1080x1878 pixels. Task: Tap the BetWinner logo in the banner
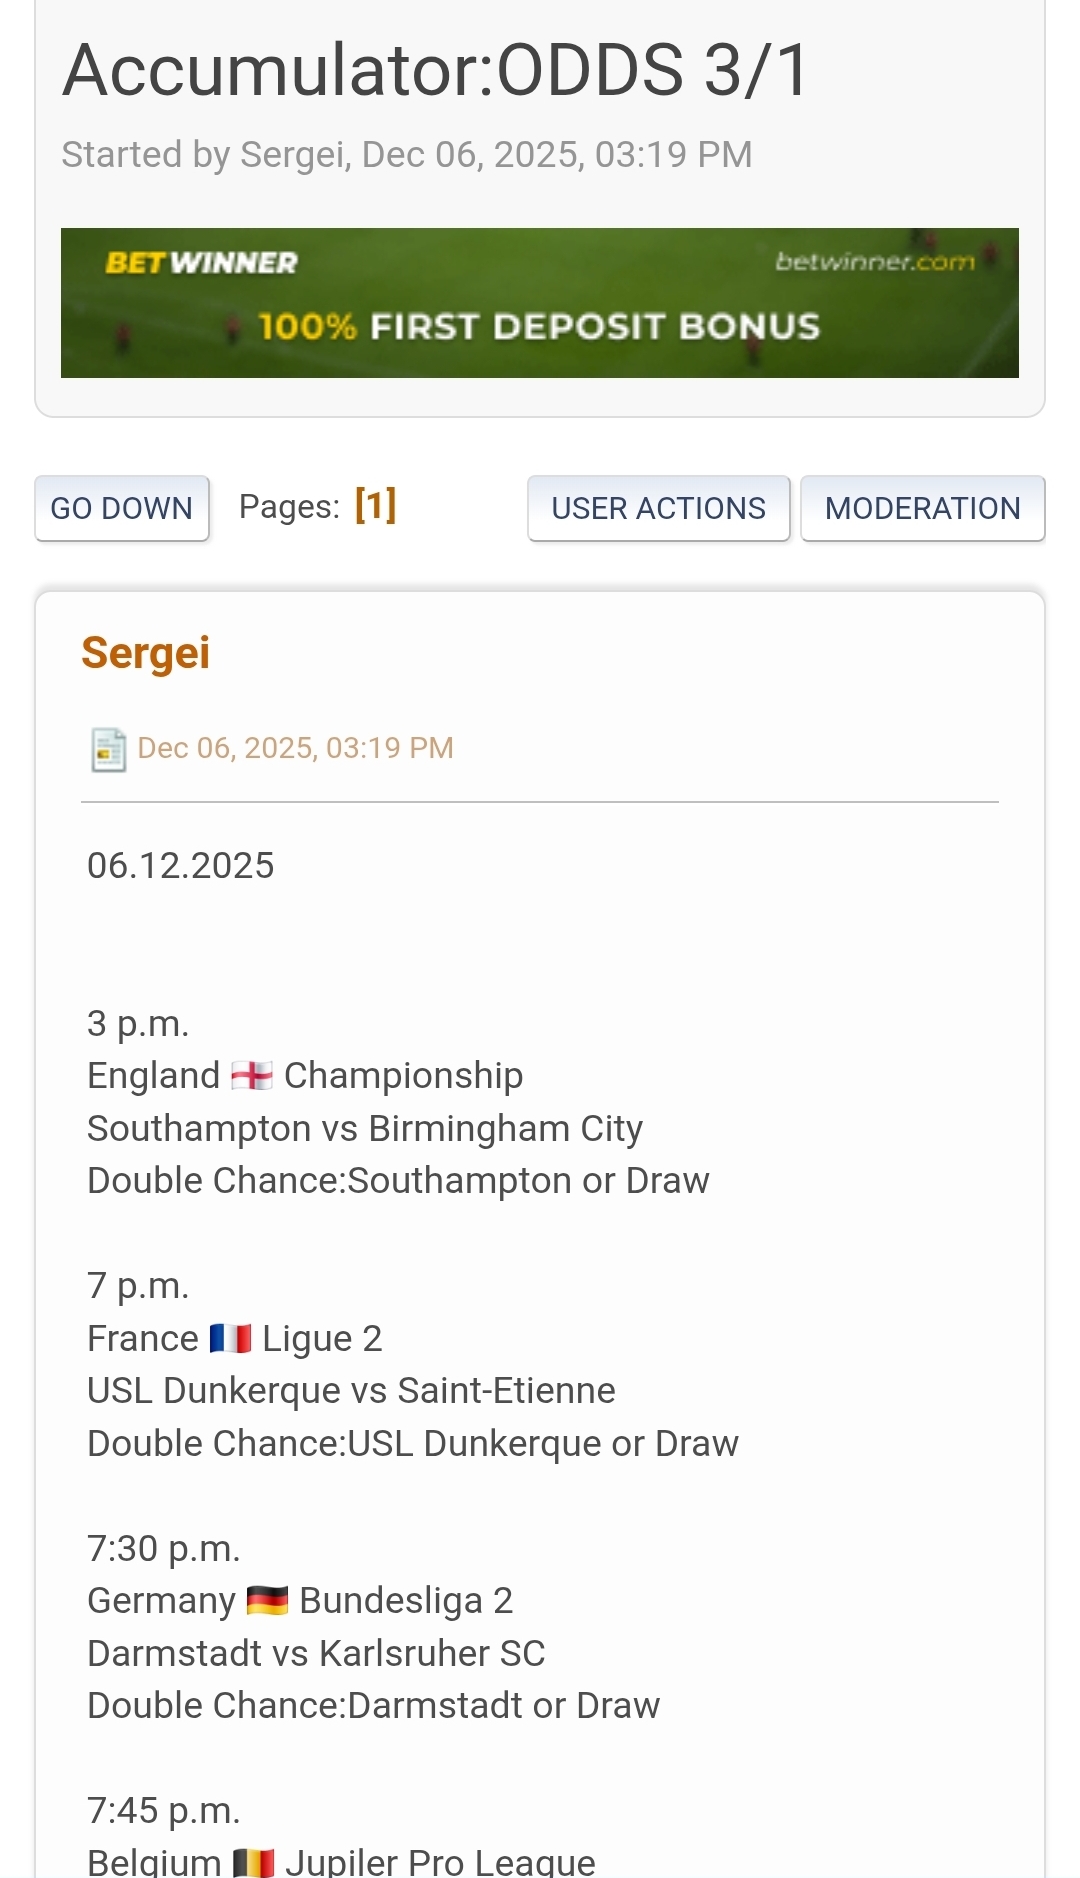[201, 263]
